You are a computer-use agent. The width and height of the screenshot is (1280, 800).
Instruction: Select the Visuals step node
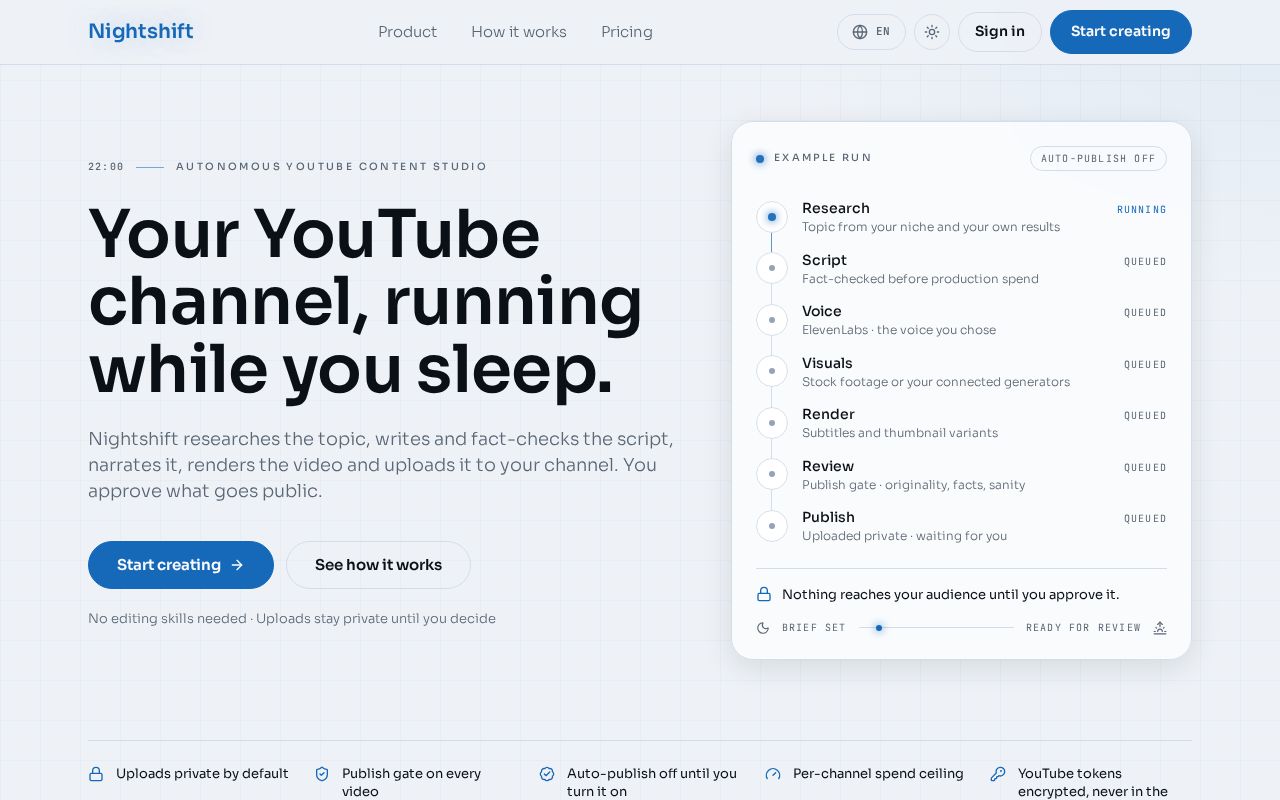pyautogui.click(x=771, y=371)
